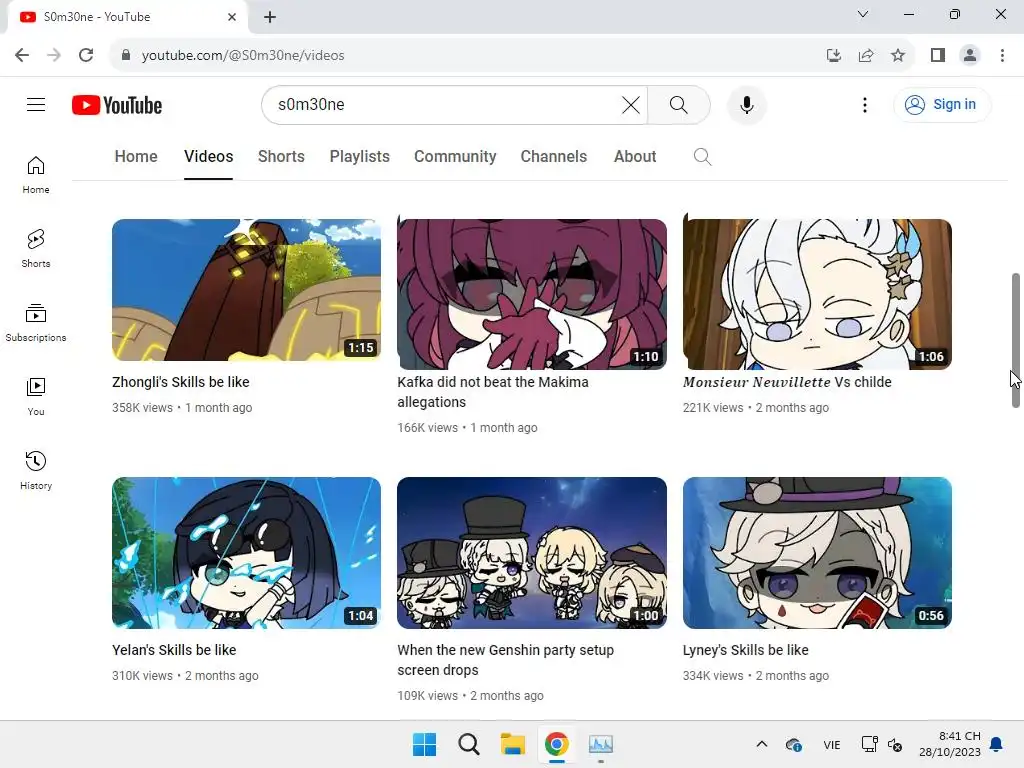Click the Sign in button

941,104
